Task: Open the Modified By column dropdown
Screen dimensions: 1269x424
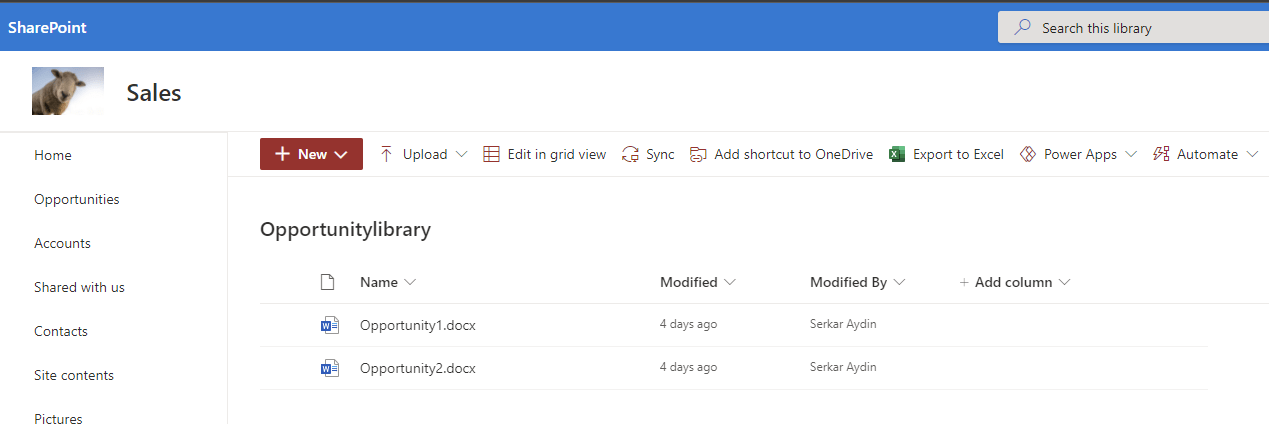Action: [899, 282]
